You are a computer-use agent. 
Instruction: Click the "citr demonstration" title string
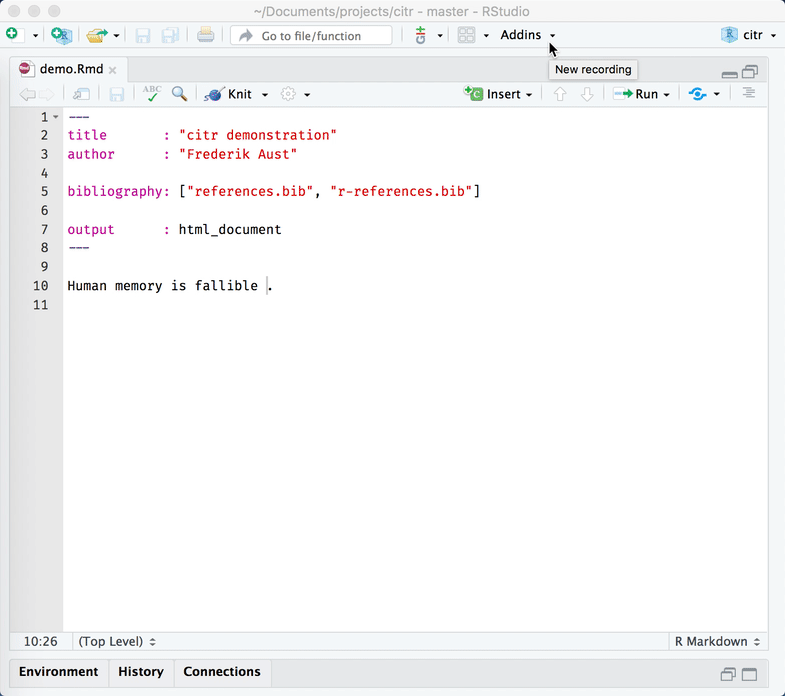pos(258,135)
